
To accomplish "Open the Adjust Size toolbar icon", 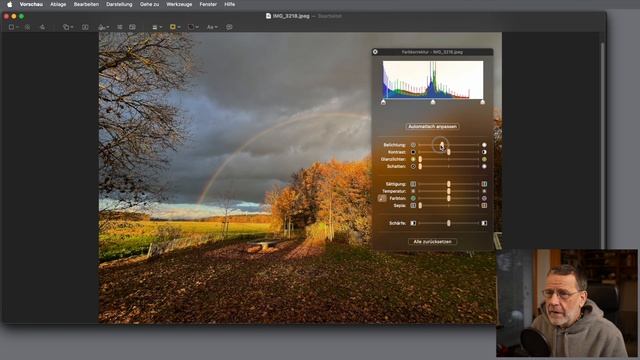I will coord(132,27).
